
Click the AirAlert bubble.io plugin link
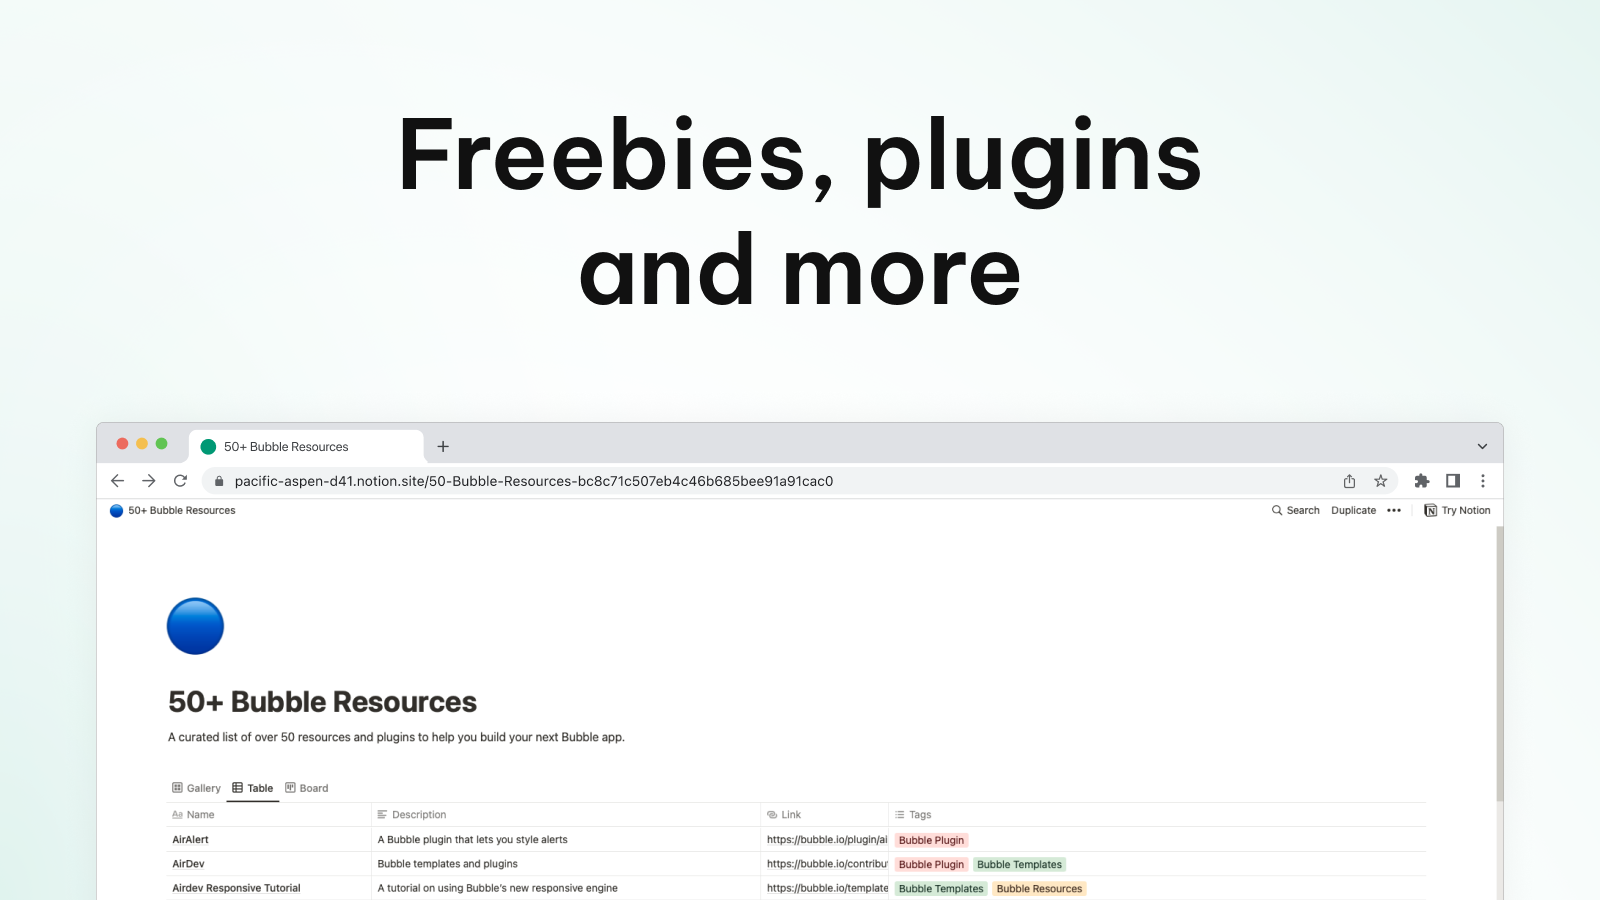(x=827, y=840)
